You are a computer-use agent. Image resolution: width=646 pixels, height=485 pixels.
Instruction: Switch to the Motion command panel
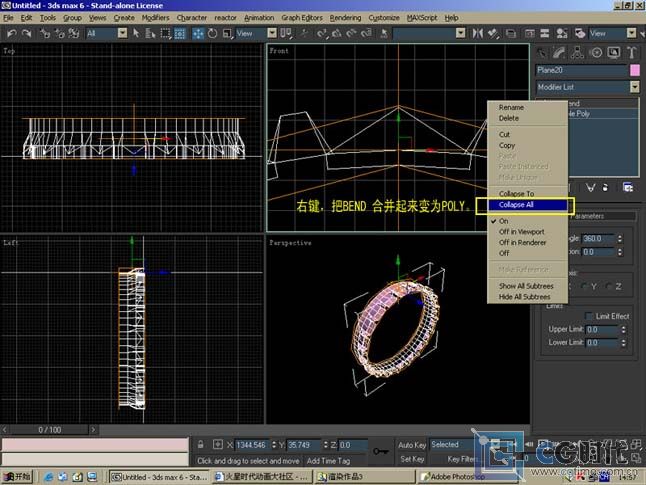596,52
